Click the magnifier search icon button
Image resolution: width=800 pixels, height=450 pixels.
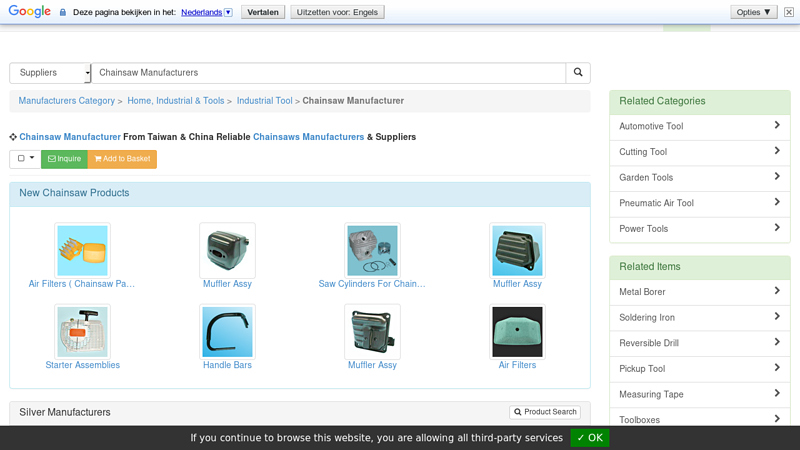point(578,72)
